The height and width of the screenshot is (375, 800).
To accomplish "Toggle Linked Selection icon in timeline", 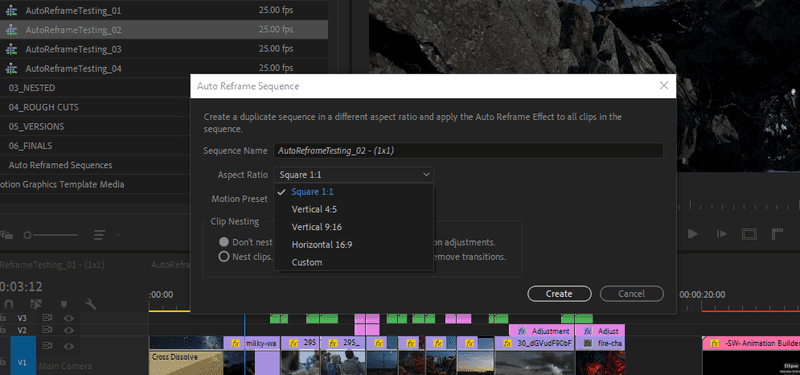I will pyautogui.click(x=36, y=304).
